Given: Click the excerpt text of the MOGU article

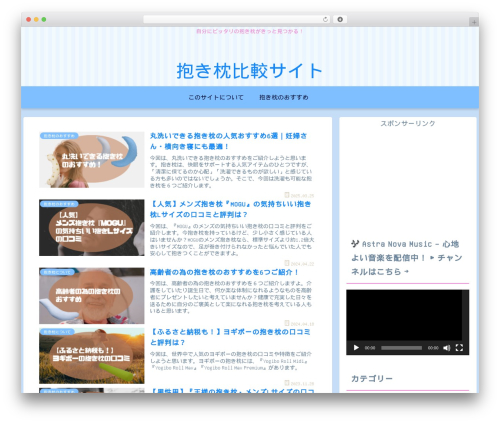Looking at the screenshot, I should (x=232, y=240).
